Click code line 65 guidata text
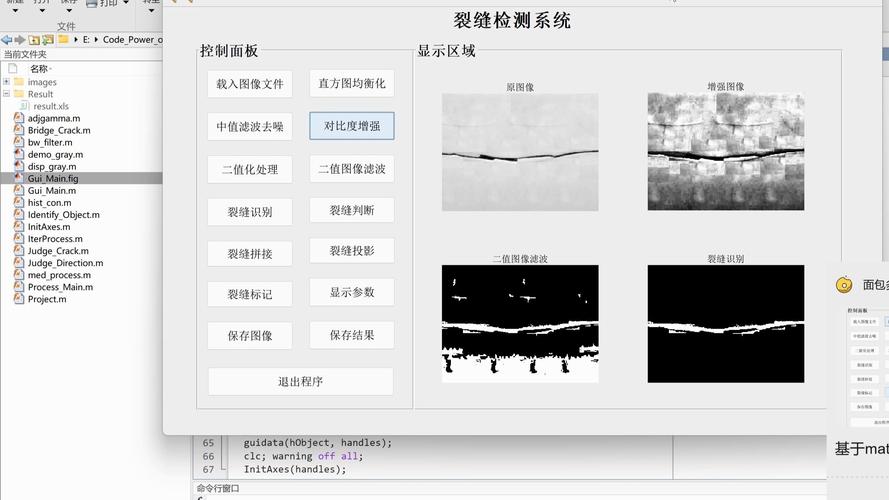The height and width of the screenshot is (500, 889). pos(318,443)
